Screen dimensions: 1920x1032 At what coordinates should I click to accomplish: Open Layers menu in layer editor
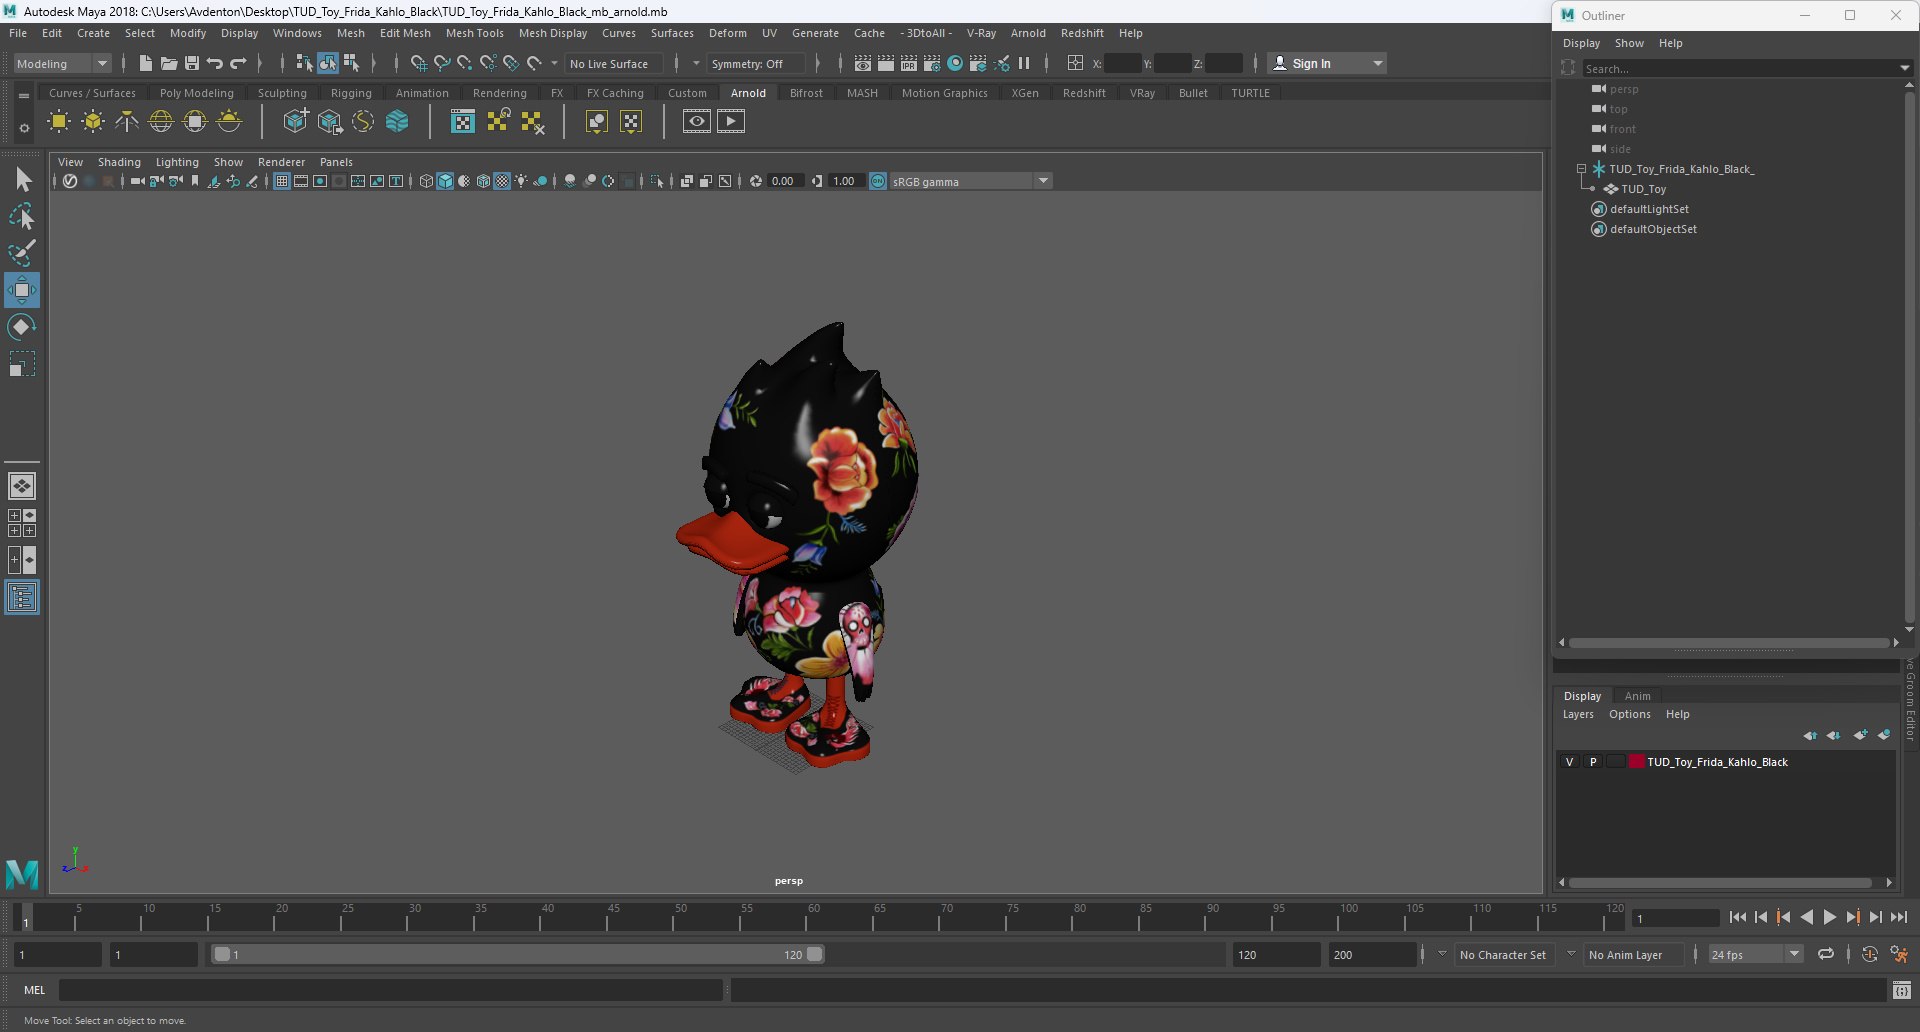coord(1578,714)
